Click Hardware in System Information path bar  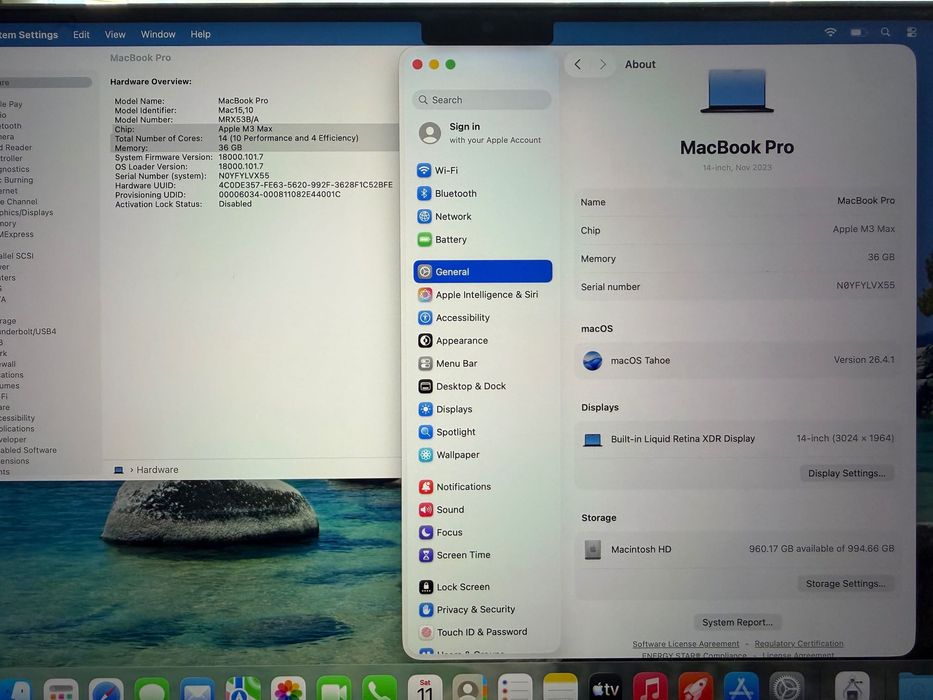click(x=157, y=470)
